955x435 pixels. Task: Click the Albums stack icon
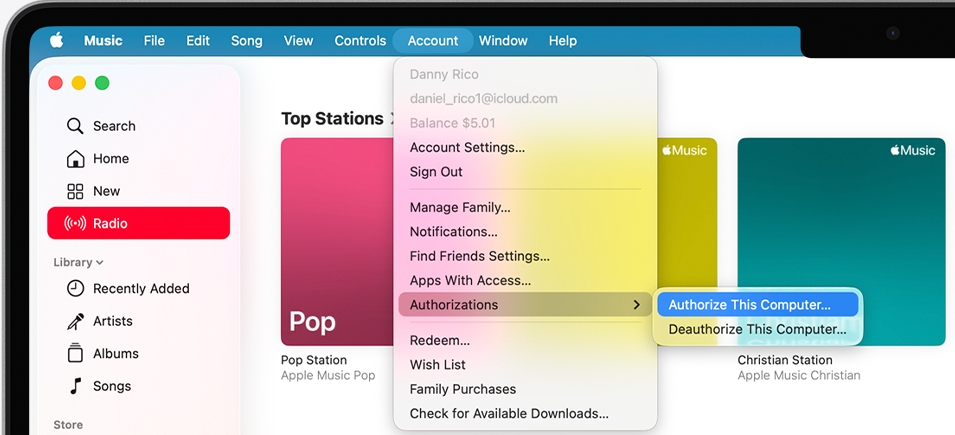(75, 353)
